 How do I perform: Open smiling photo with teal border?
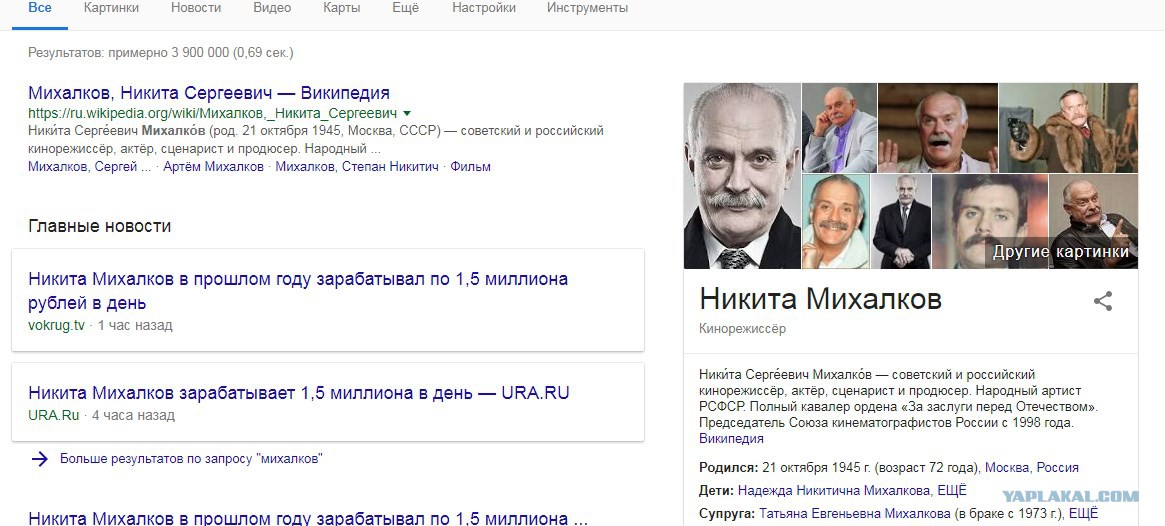[836, 221]
